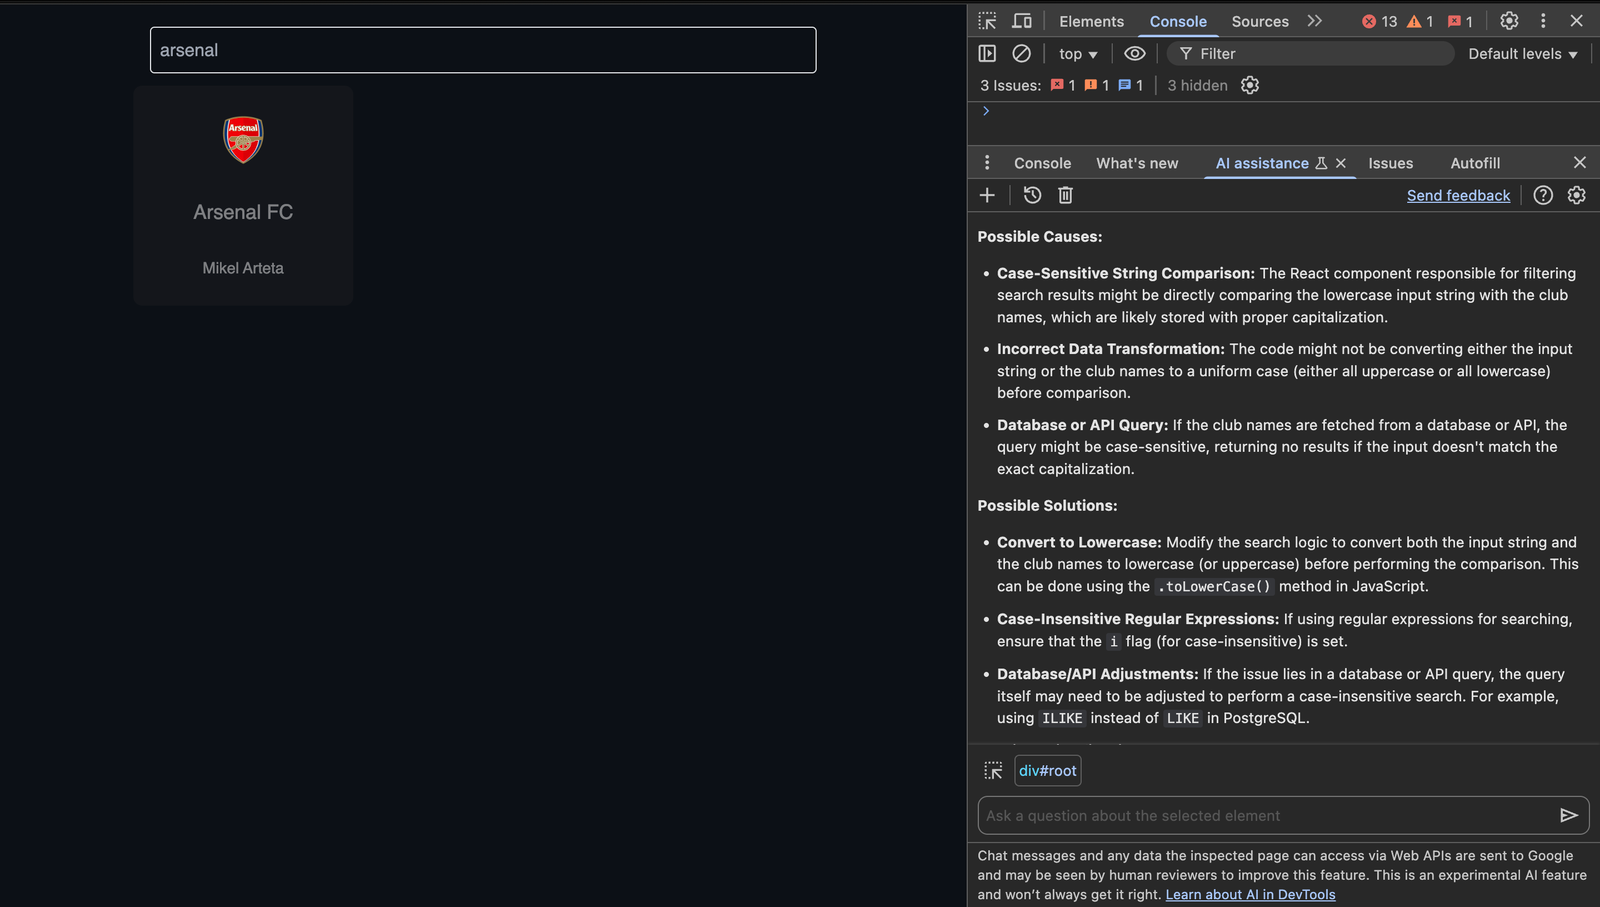This screenshot has height=907, width=1600.
Task: Open the Issues drawer tab
Action: 1390,163
